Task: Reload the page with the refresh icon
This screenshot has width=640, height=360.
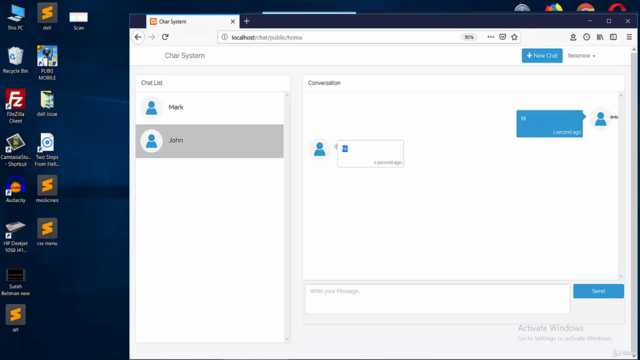Action: (165, 37)
